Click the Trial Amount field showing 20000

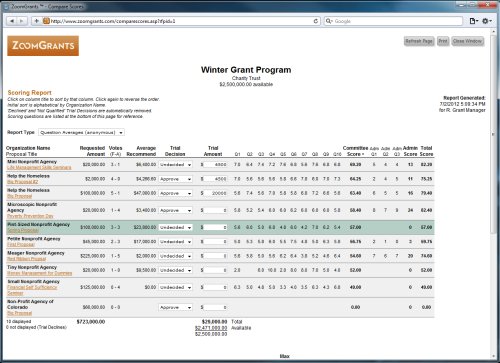coord(215,193)
